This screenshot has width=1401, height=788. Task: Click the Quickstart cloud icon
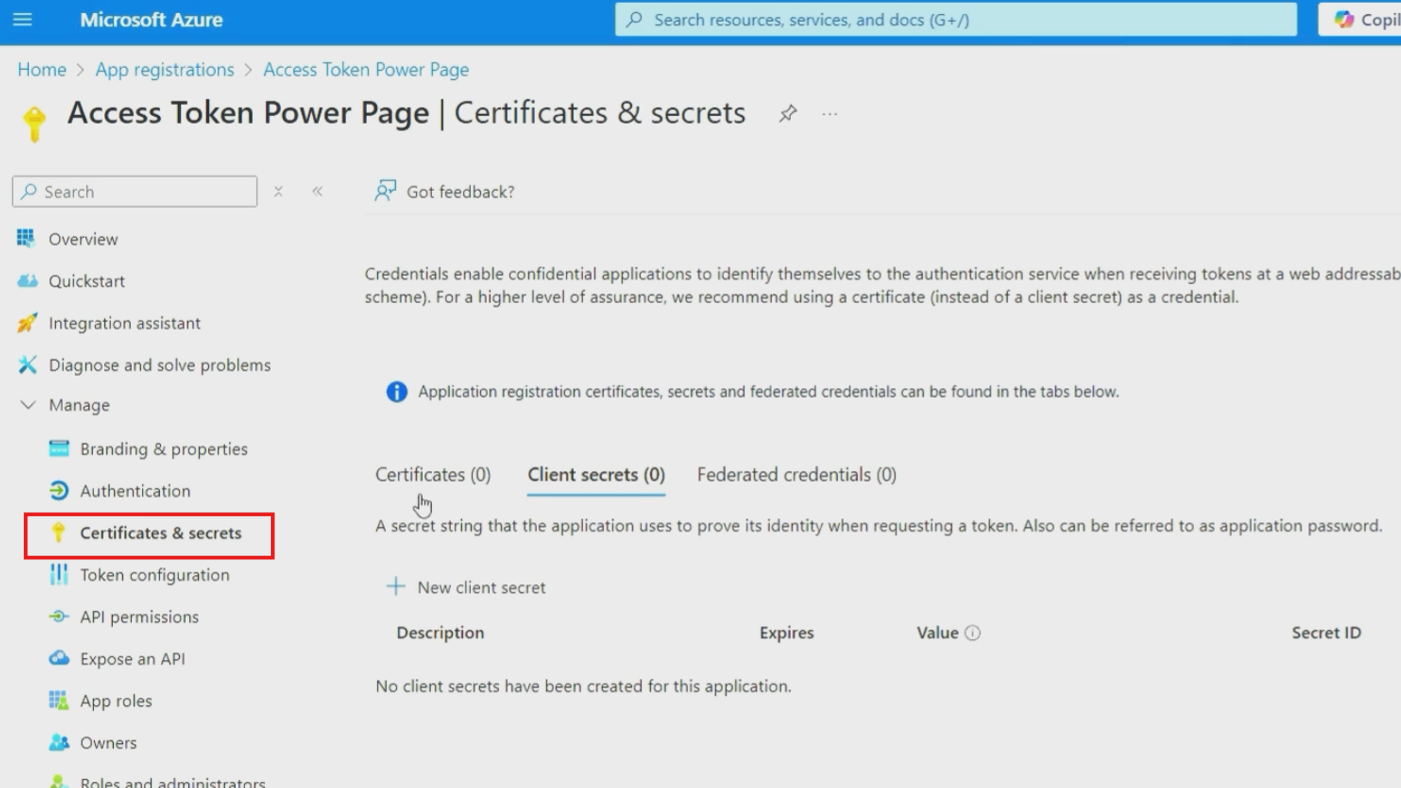pos(27,281)
